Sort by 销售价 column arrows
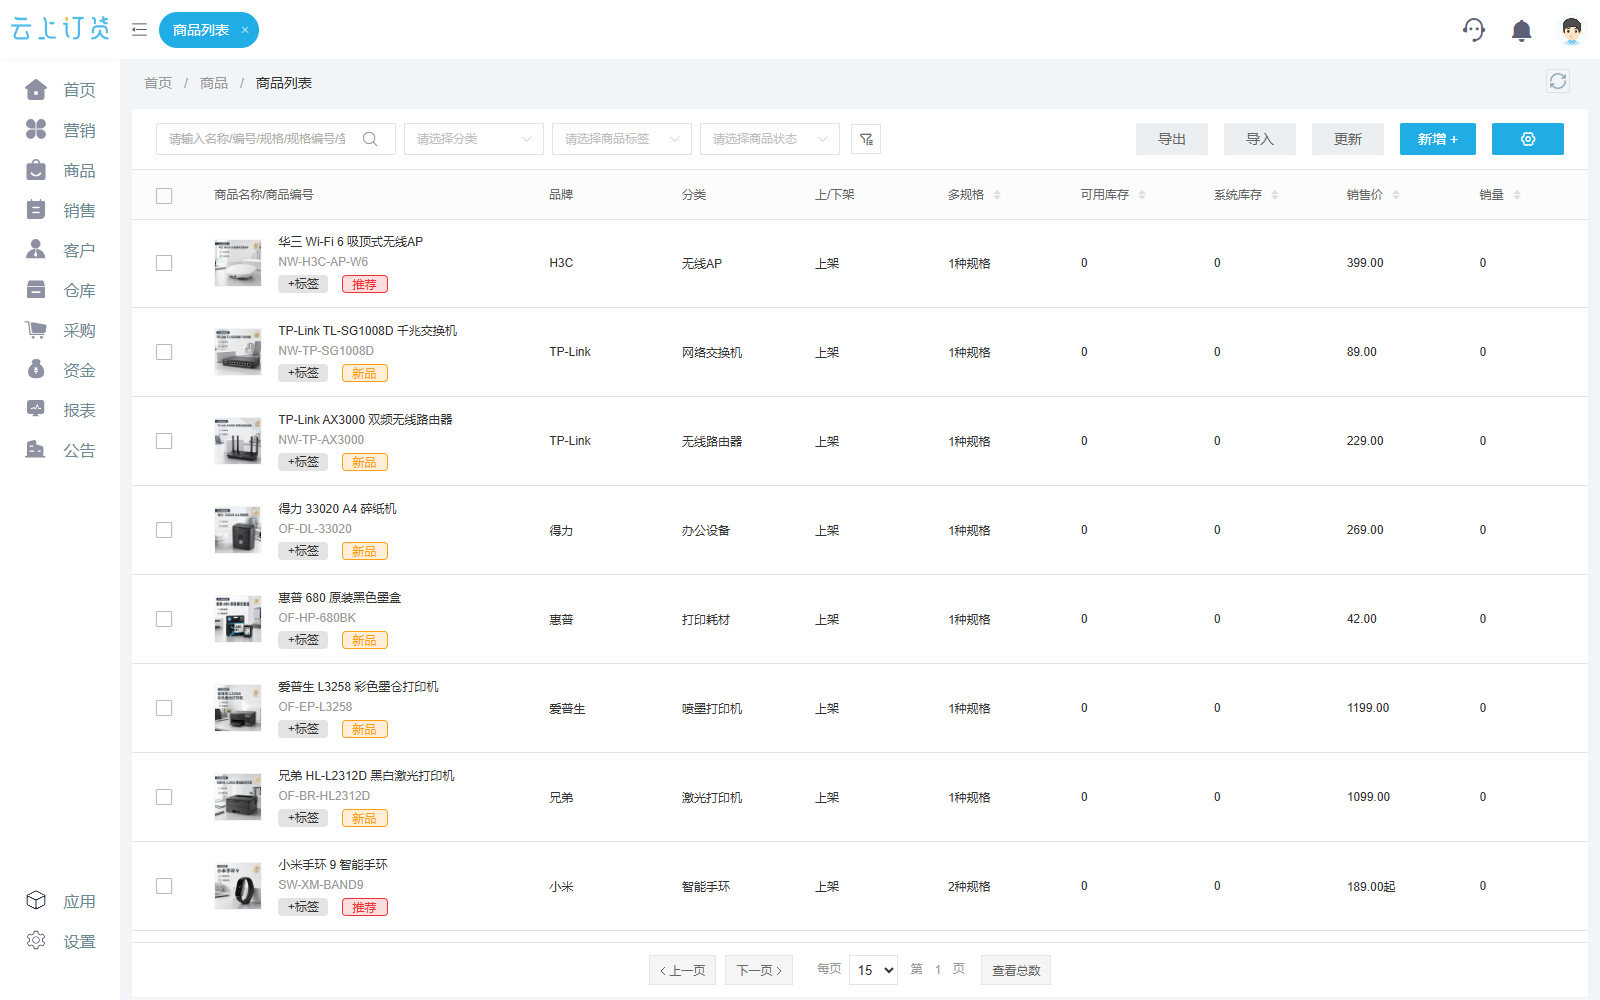The image size is (1600, 1000). point(1396,195)
